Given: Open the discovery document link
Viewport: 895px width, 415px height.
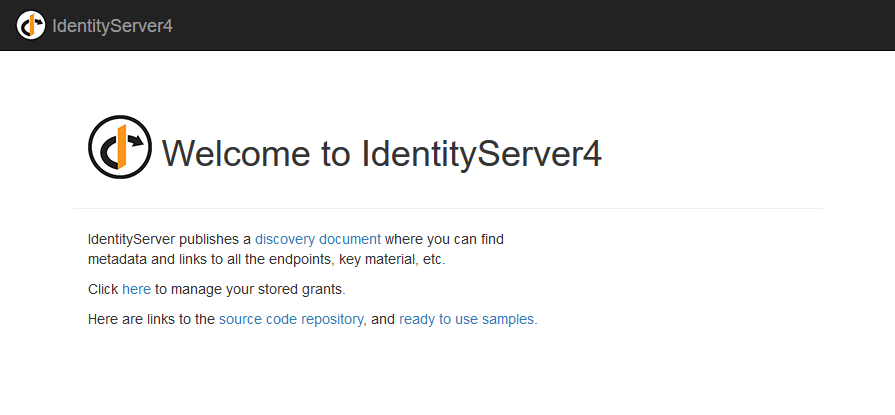Looking at the screenshot, I should [x=318, y=239].
